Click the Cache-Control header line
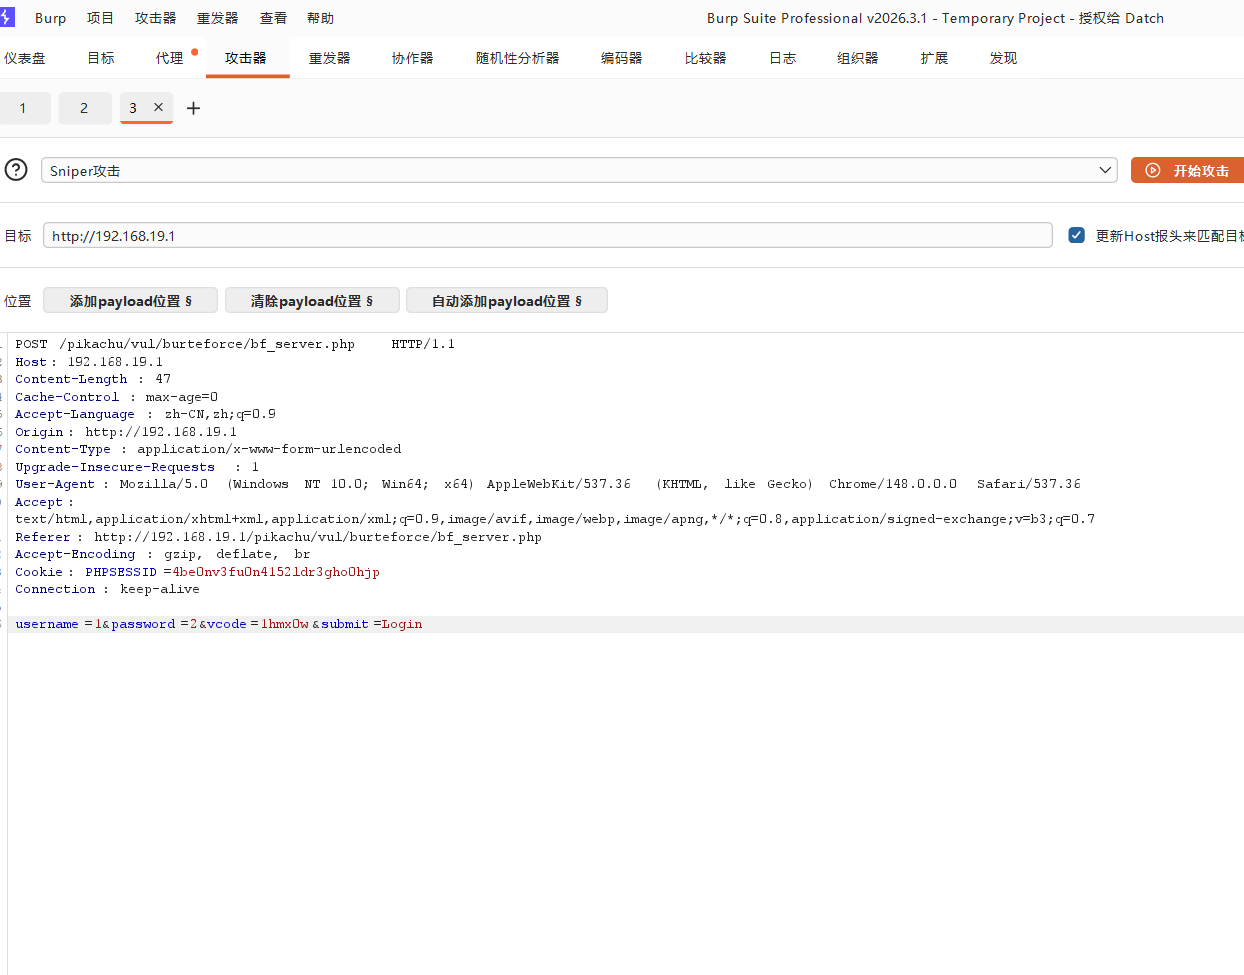Image resolution: width=1244 pixels, height=975 pixels. point(116,397)
